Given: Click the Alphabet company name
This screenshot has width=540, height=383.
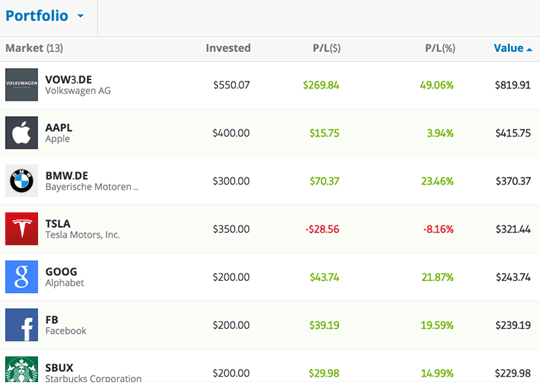Looking at the screenshot, I should (x=64, y=283).
